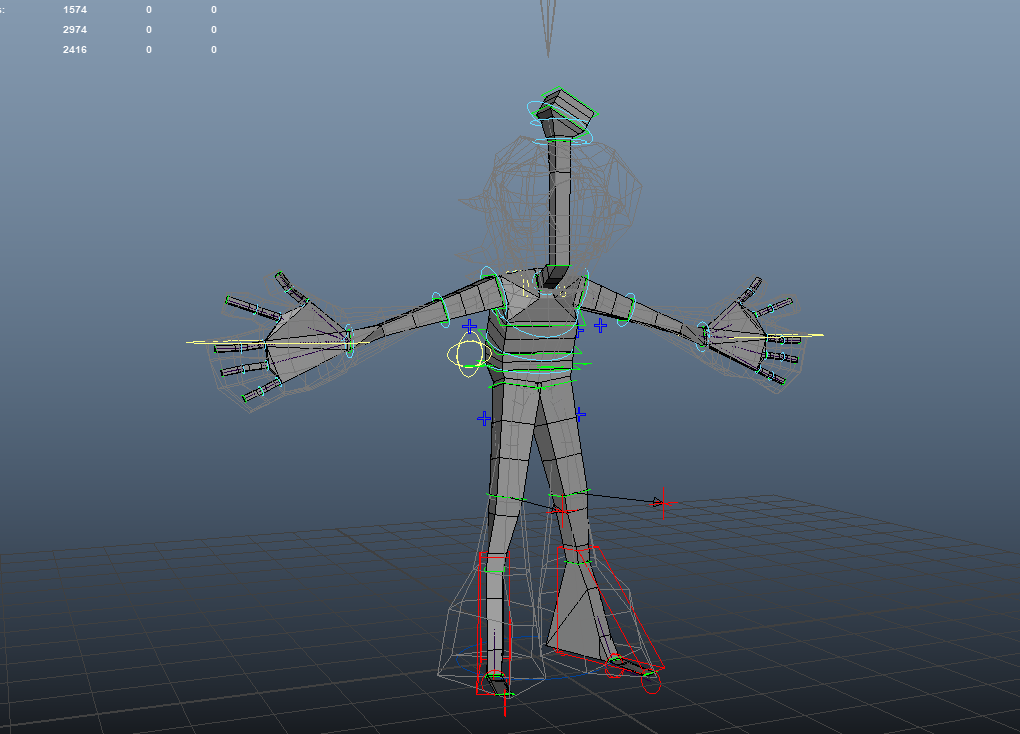The height and width of the screenshot is (734, 1020).
Task: Select the cyan neck ring below the head box
Action: coord(564,139)
